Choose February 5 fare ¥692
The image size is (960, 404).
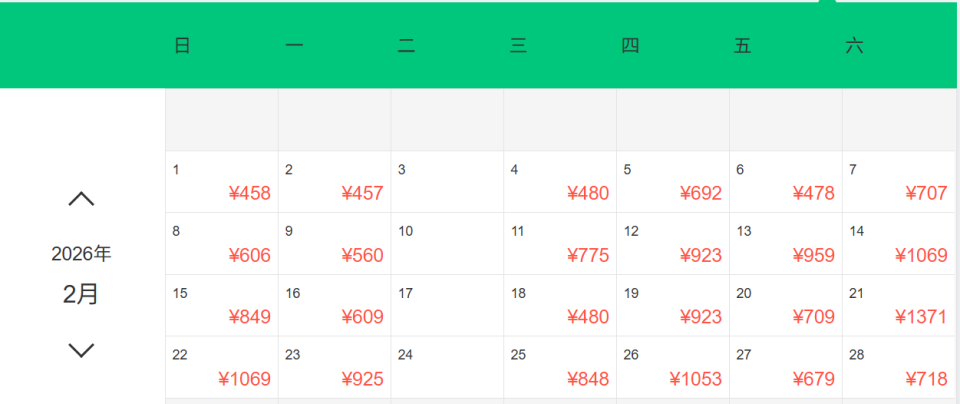point(673,182)
